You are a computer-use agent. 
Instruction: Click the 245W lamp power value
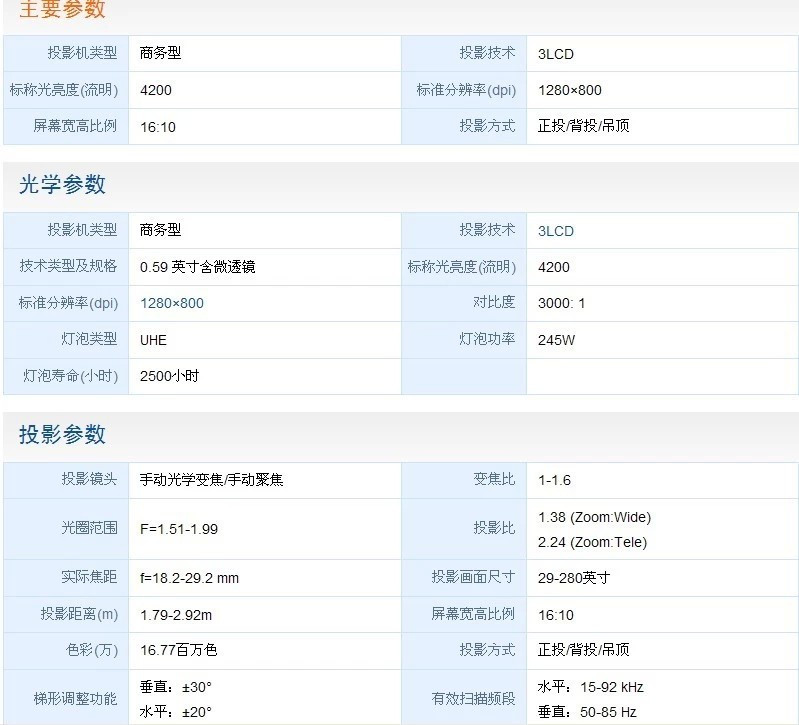pos(557,340)
